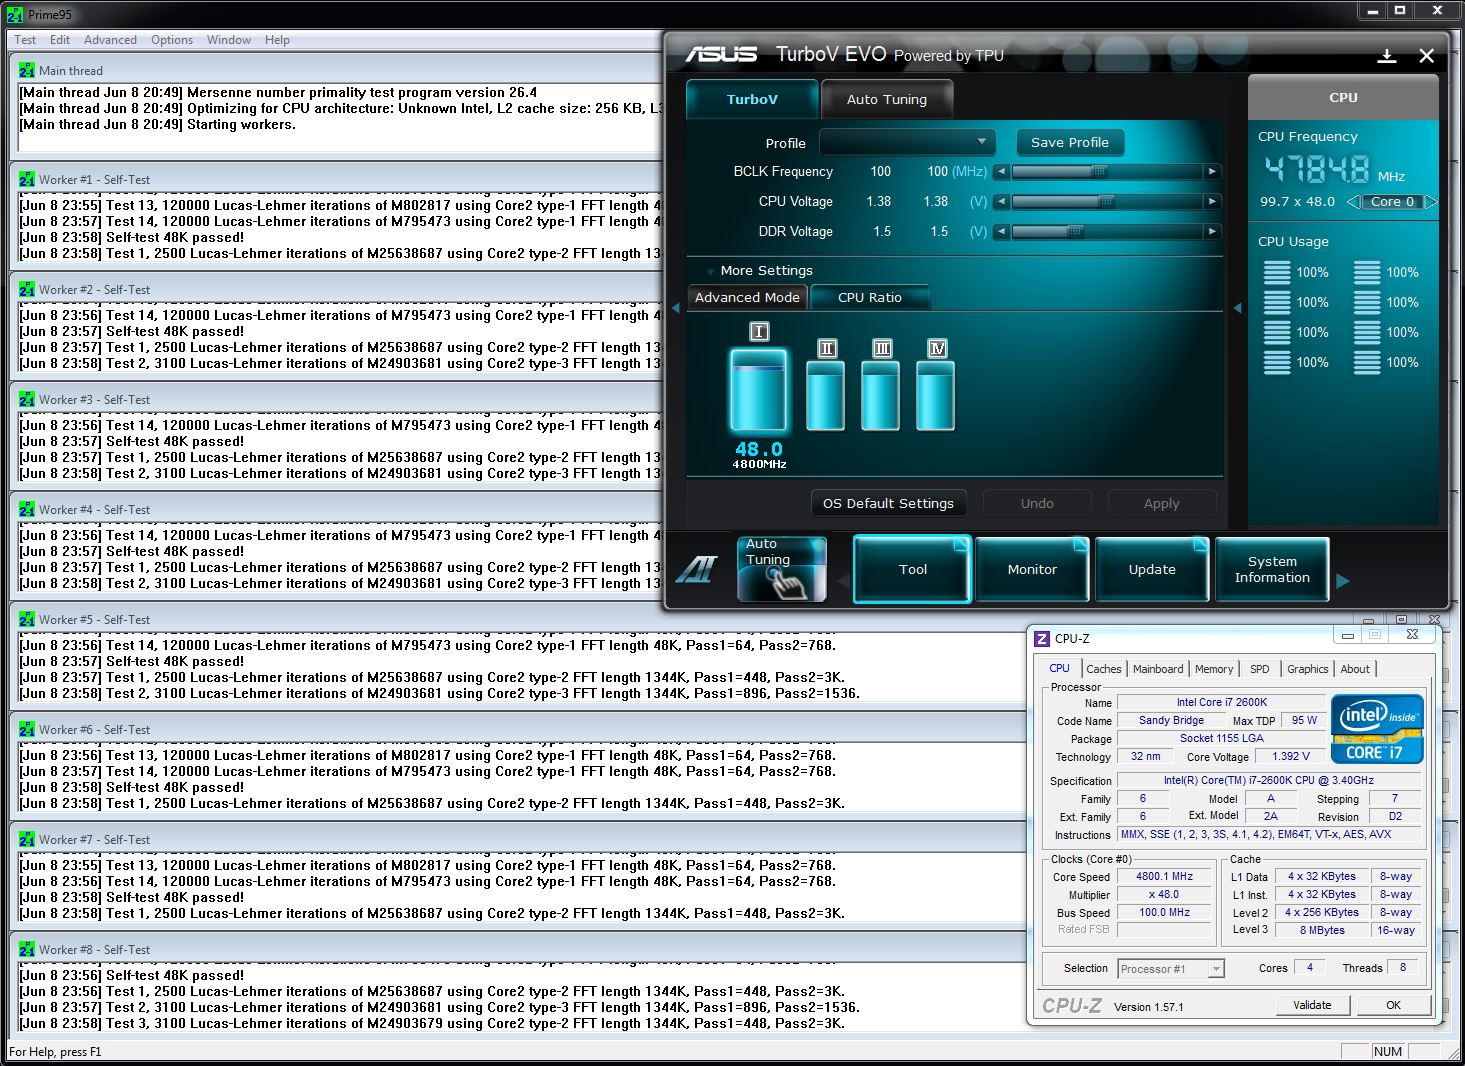Click the ASUS AI Suite logo icon
The image size is (1465, 1066).
[696, 570]
